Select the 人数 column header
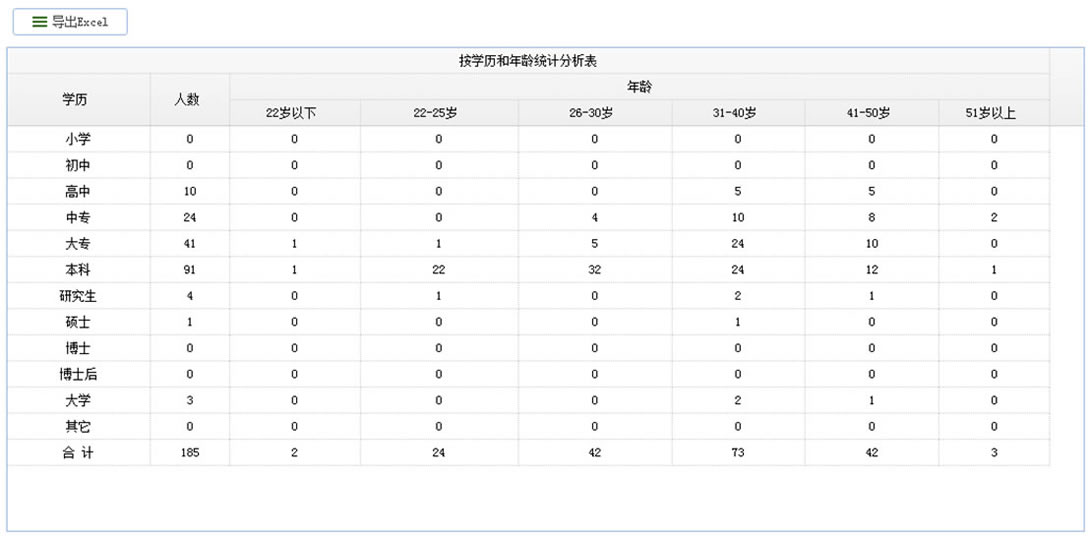The width and height of the screenshot is (1090, 539). [187, 99]
